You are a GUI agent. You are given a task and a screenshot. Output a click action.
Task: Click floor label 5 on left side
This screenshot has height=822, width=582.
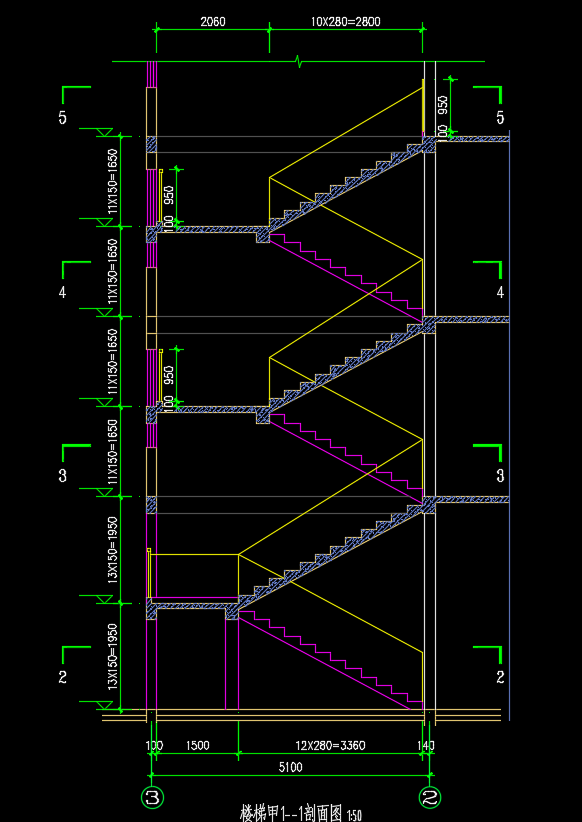pyautogui.click(x=63, y=118)
